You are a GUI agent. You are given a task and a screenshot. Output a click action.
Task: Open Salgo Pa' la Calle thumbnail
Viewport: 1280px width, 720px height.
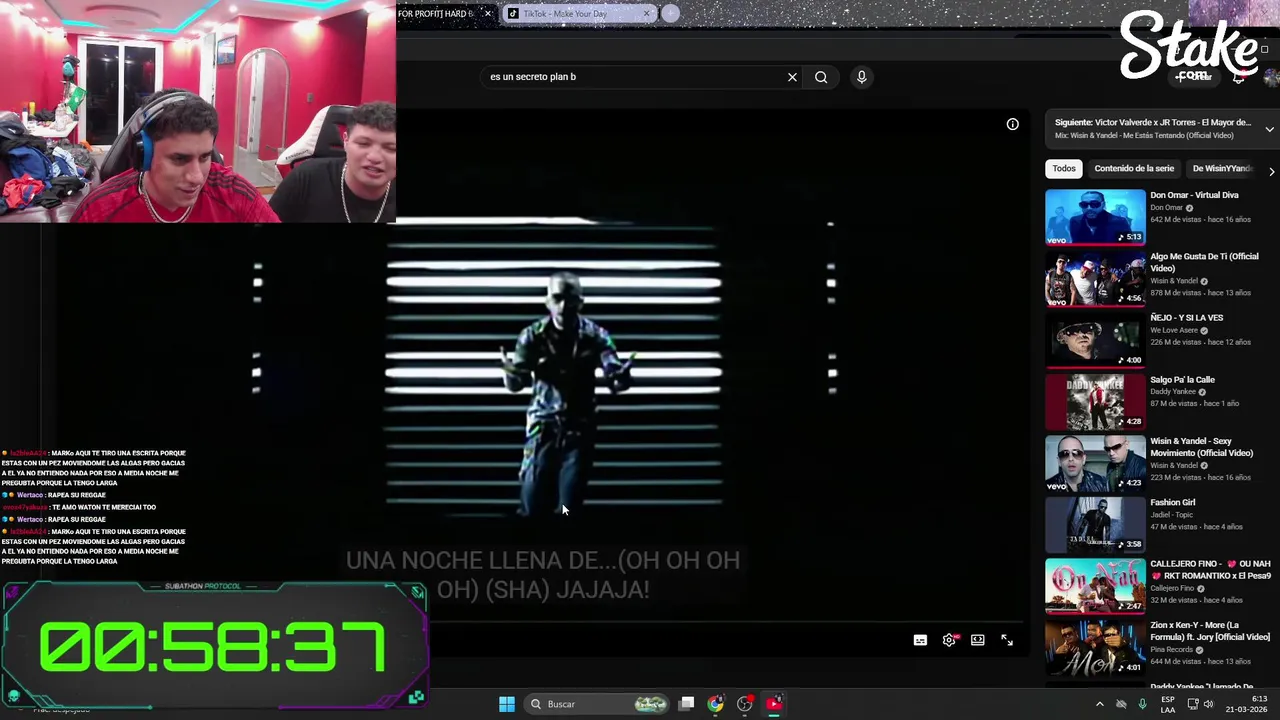(1095, 402)
